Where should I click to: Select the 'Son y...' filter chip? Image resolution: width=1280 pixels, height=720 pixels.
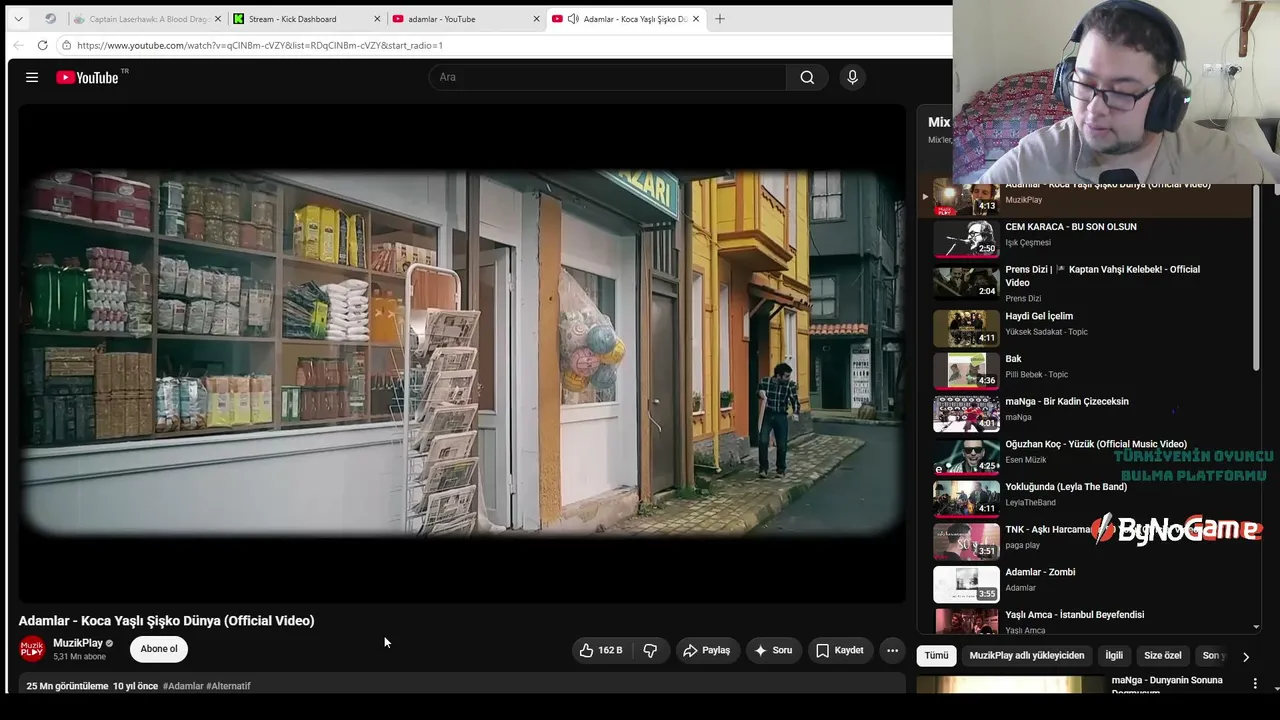coord(1213,655)
